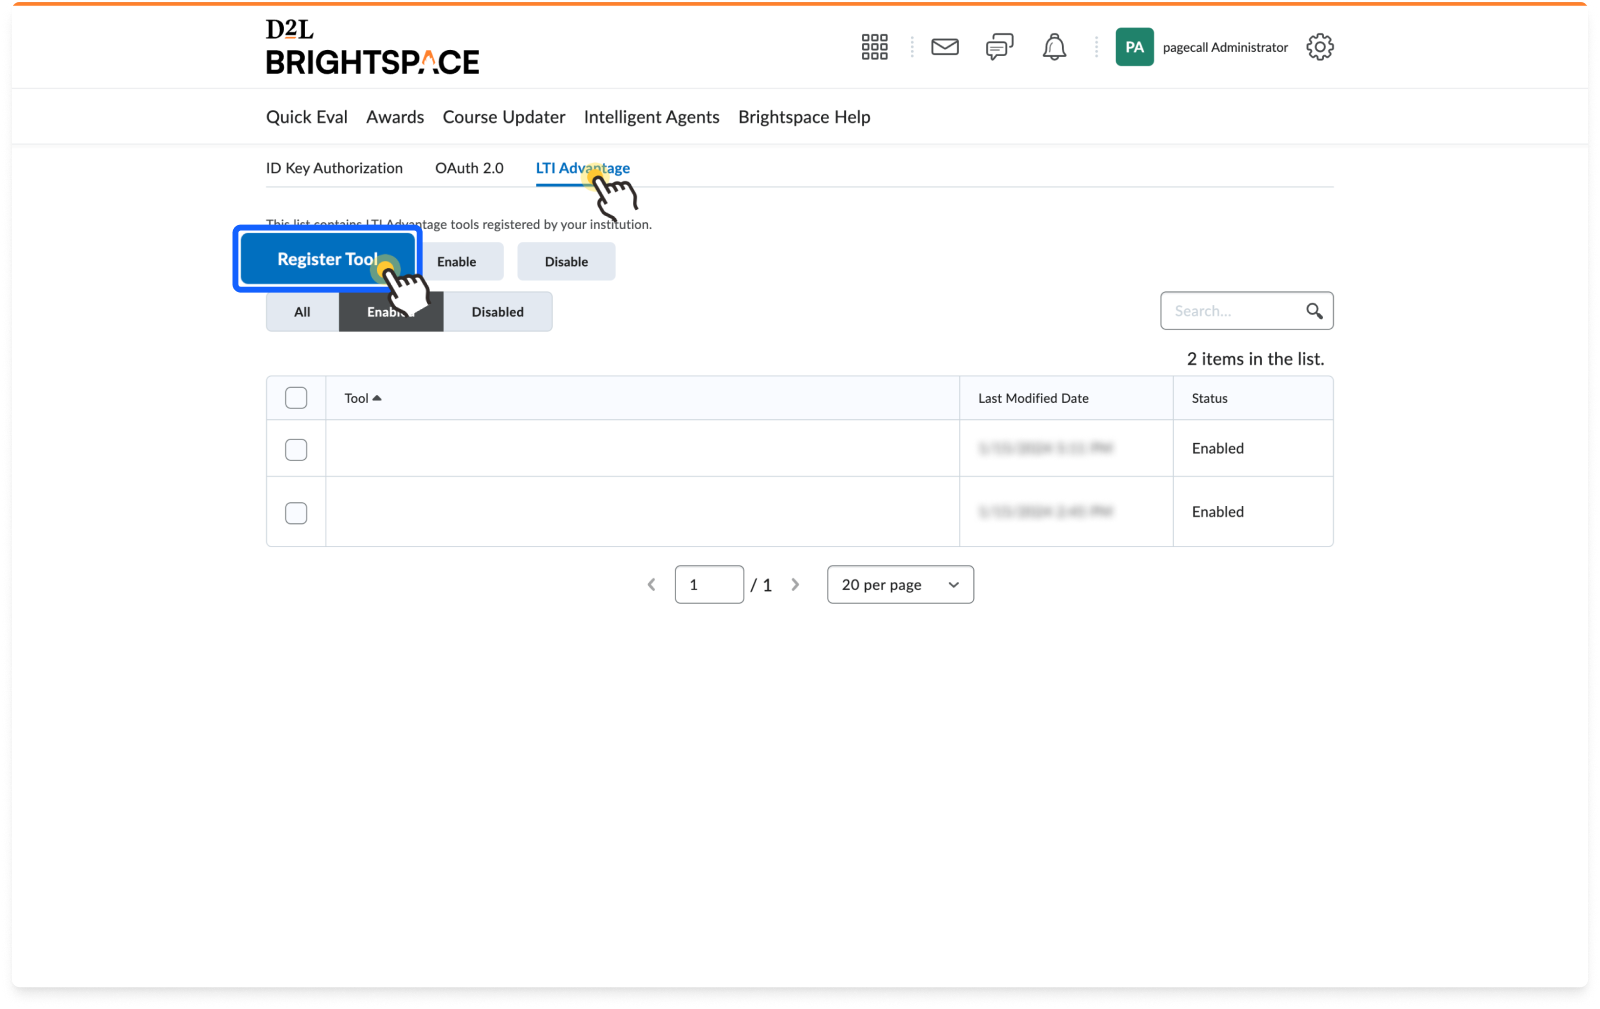Click the page number input field
The width and height of the screenshot is (1600, 1009).
[709, 585]
